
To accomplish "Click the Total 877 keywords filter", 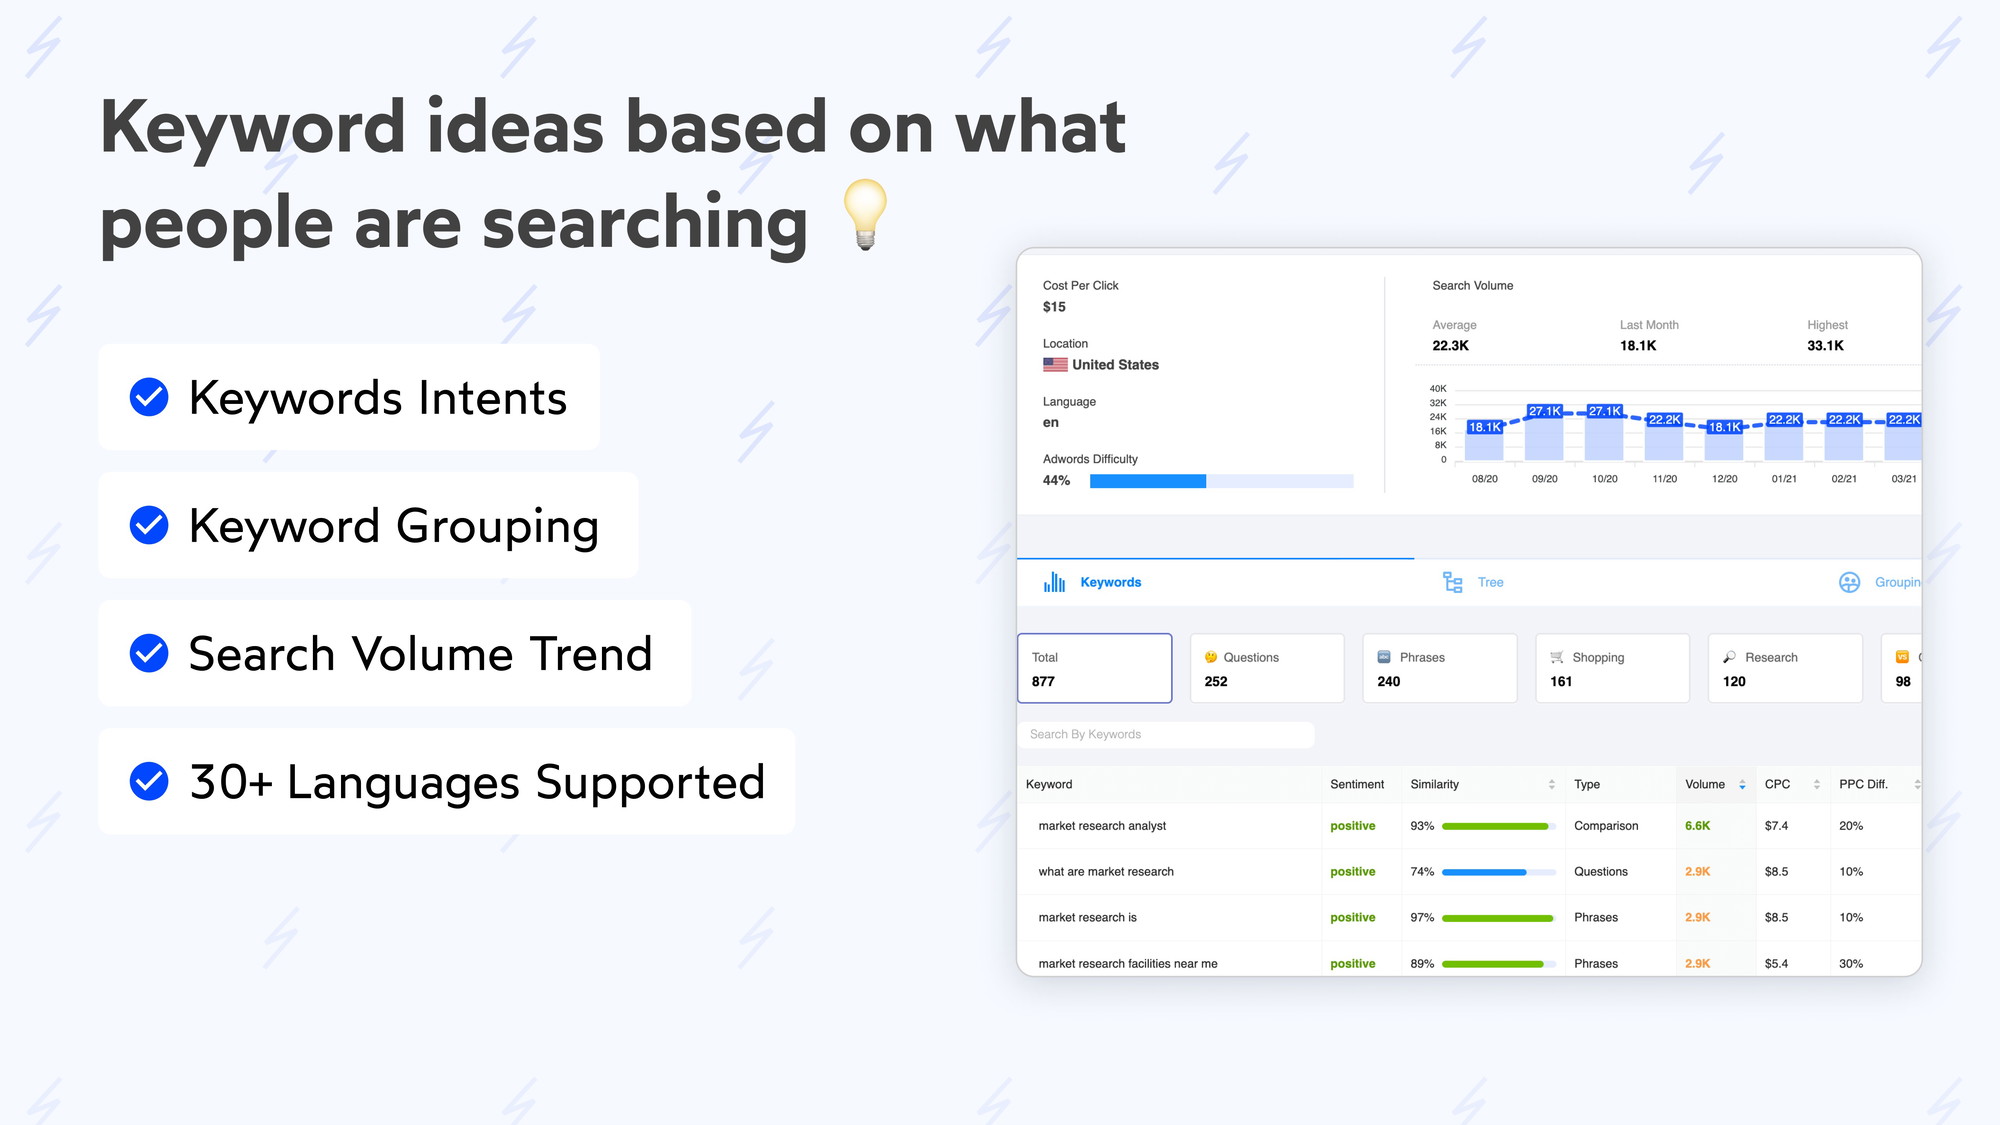I will [1092, 668].
